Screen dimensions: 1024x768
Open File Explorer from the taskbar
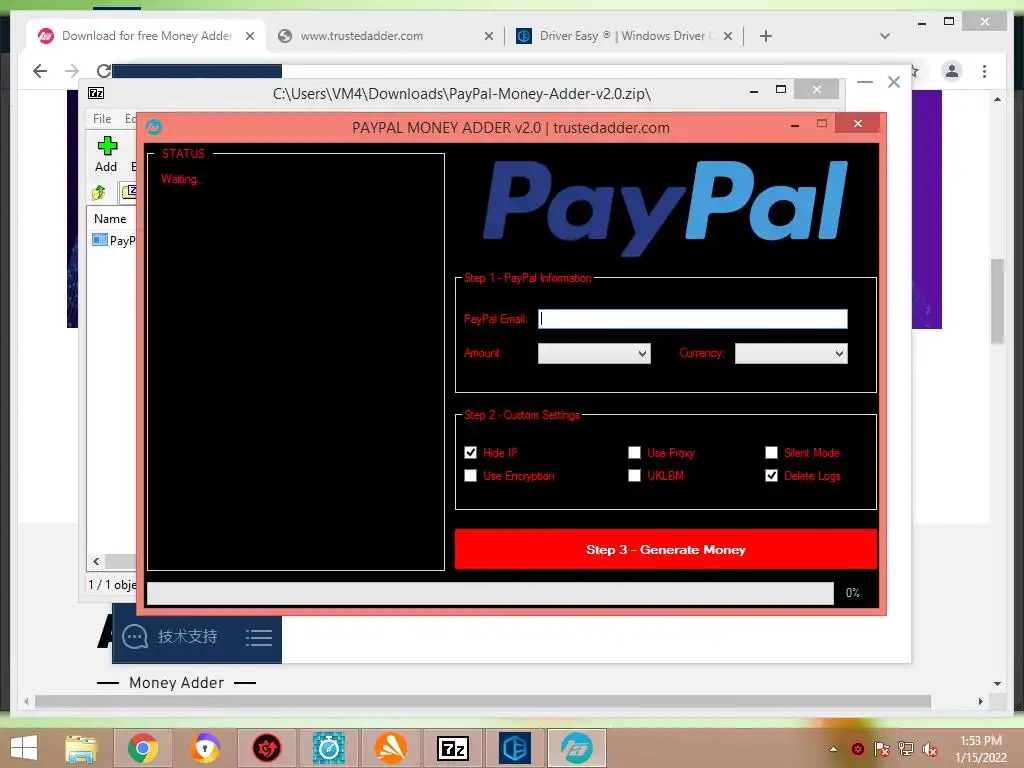point(81,748)
